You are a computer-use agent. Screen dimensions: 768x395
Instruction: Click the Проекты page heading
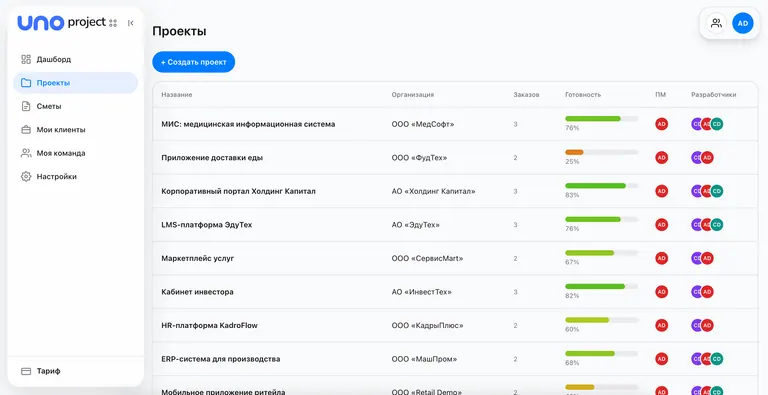coord(179,31)
